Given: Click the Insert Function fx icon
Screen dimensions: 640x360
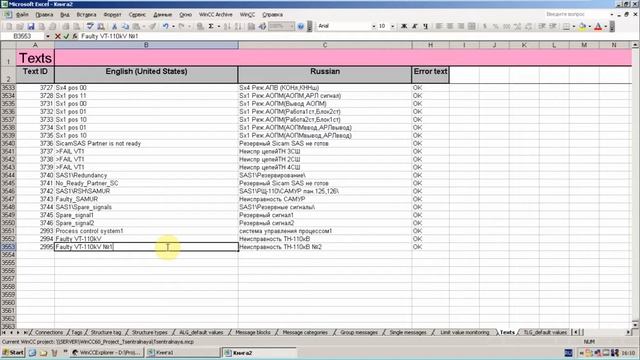Looking at the screenshot, I should [x=75, y=36].
